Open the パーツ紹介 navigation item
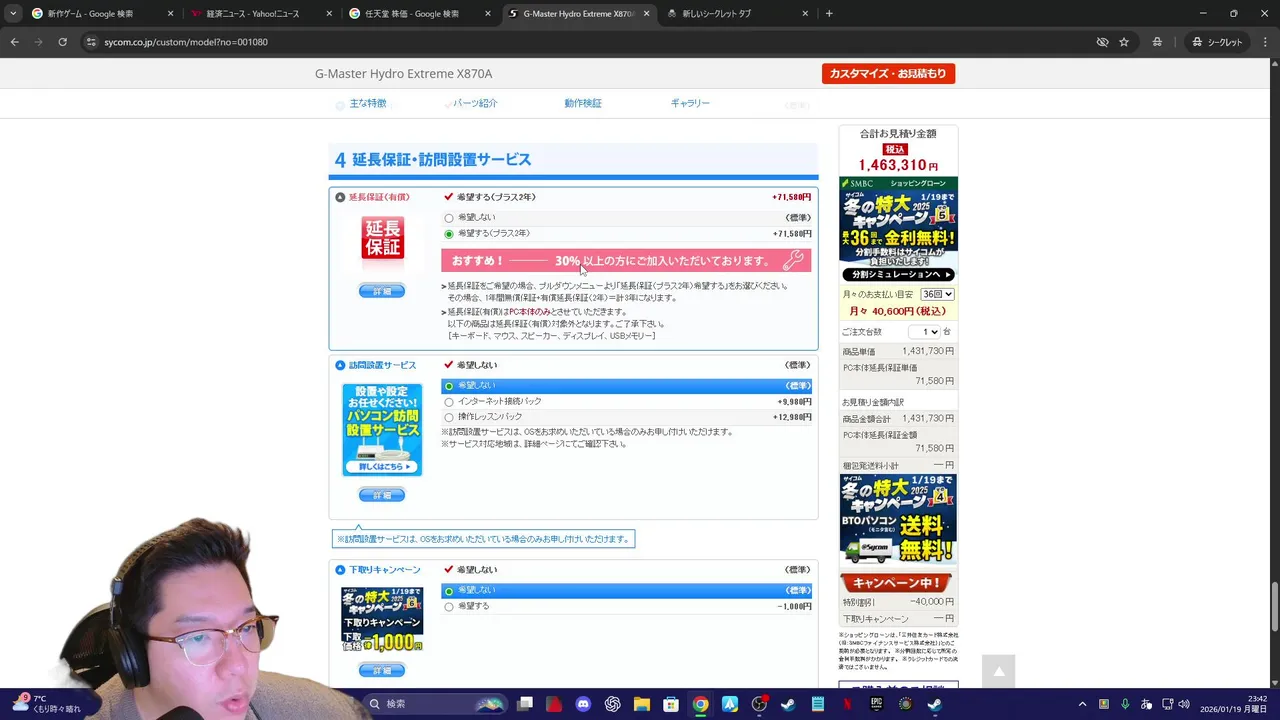1280x720 pixels. click(x=475, y=103)
